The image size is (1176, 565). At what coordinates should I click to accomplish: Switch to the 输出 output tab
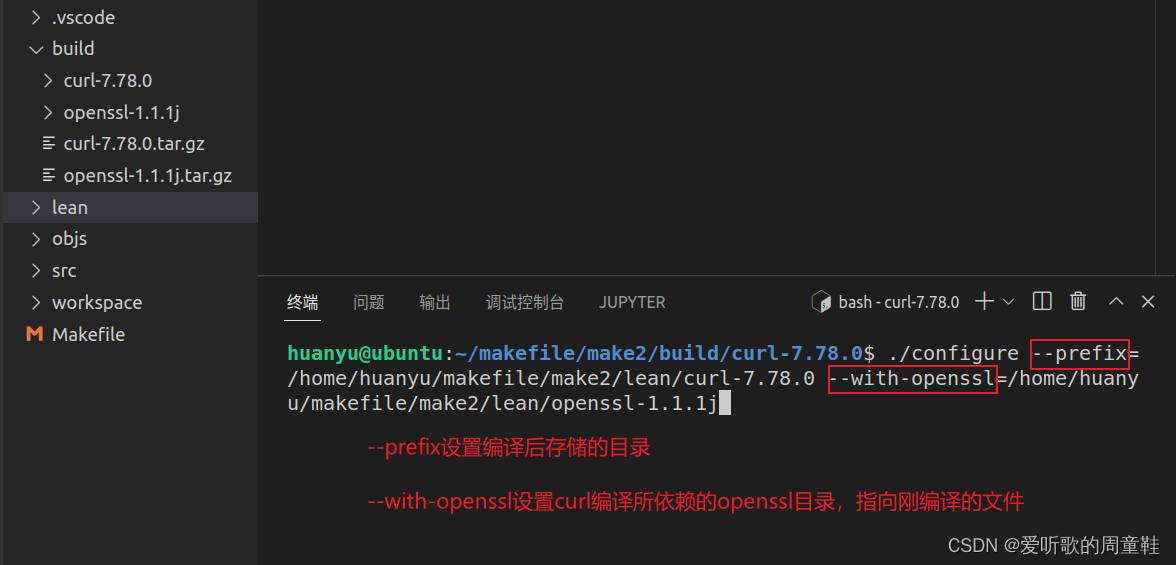coord(435,302)
